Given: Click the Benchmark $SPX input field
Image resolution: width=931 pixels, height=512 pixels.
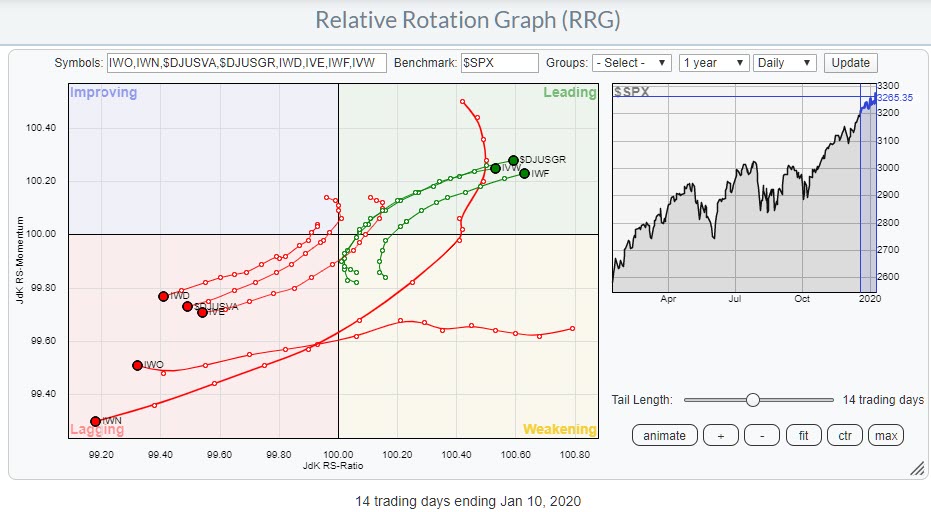Looking at the screenshot, I should point(499,62).
